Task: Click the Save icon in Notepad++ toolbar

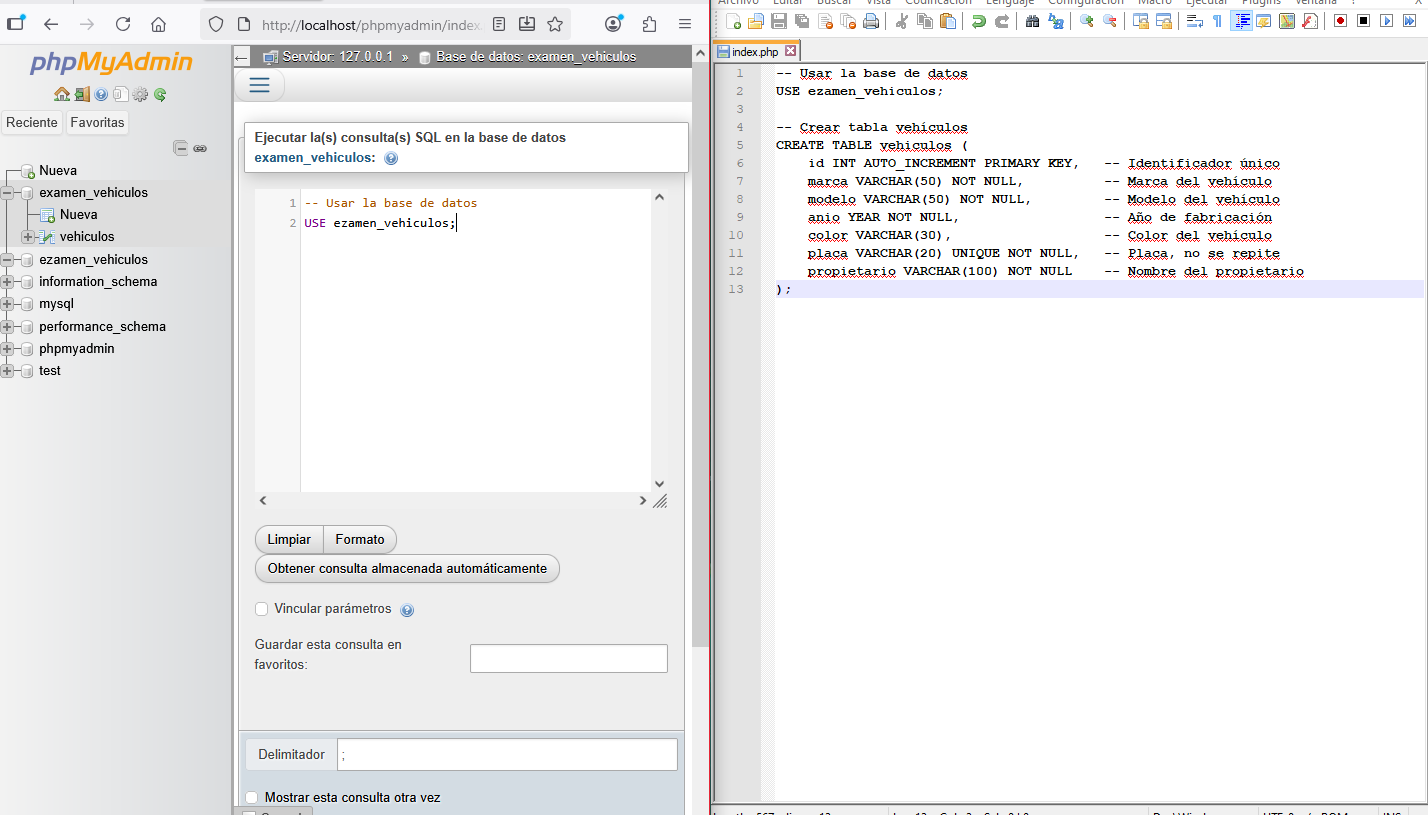Action: (778, 21)
